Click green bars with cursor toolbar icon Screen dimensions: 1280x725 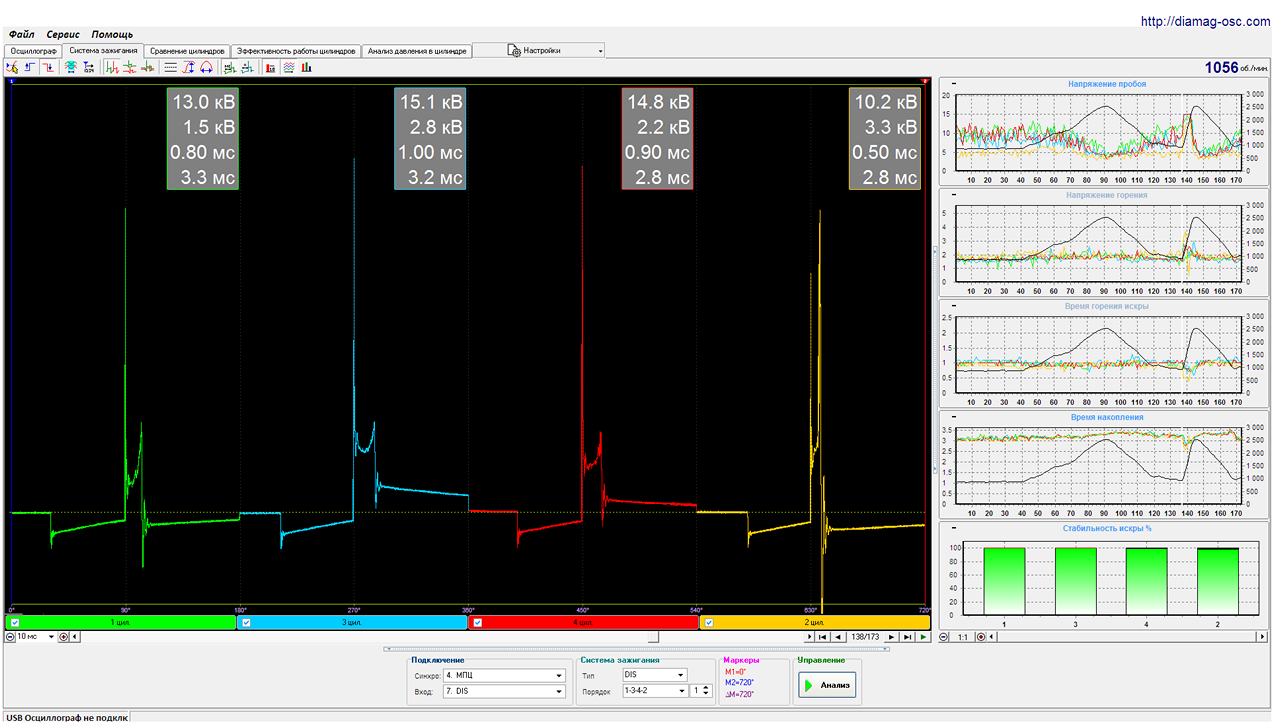(x=230, y=67)
